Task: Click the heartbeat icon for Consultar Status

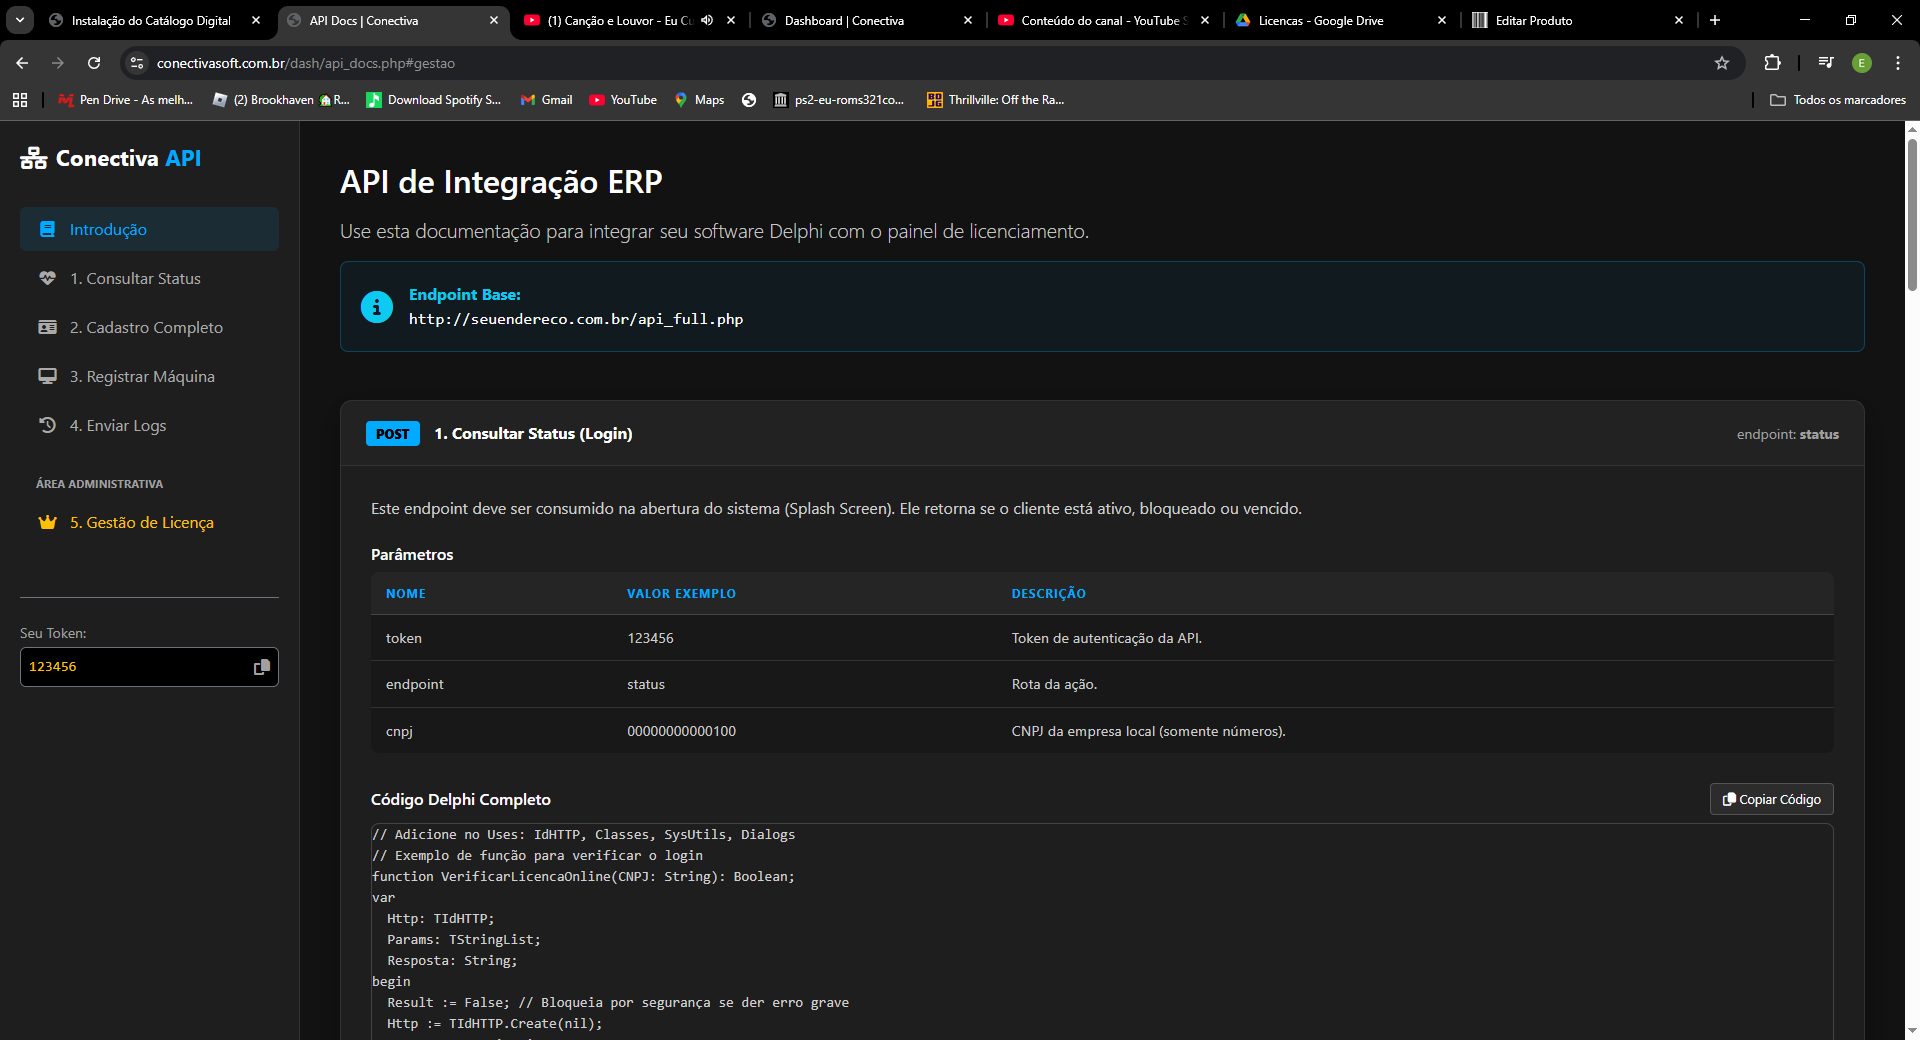Action: tap(47, 278)
